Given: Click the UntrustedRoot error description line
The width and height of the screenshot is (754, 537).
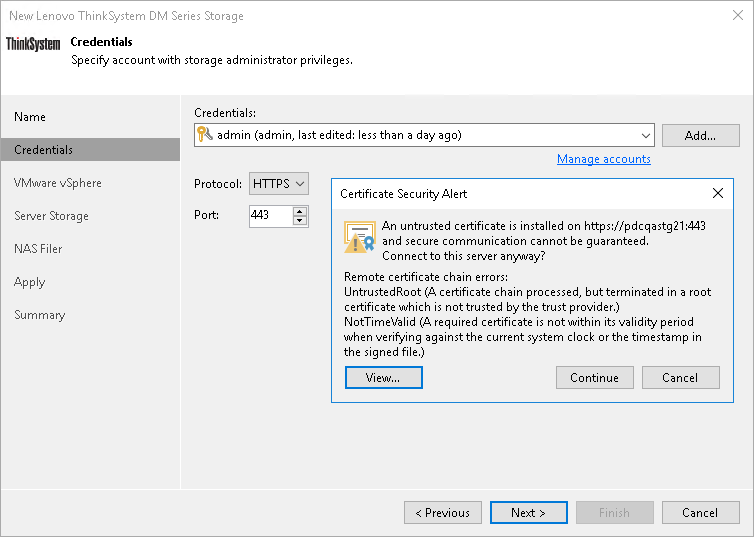Looking at the screenshot, I should click(528, 300).
